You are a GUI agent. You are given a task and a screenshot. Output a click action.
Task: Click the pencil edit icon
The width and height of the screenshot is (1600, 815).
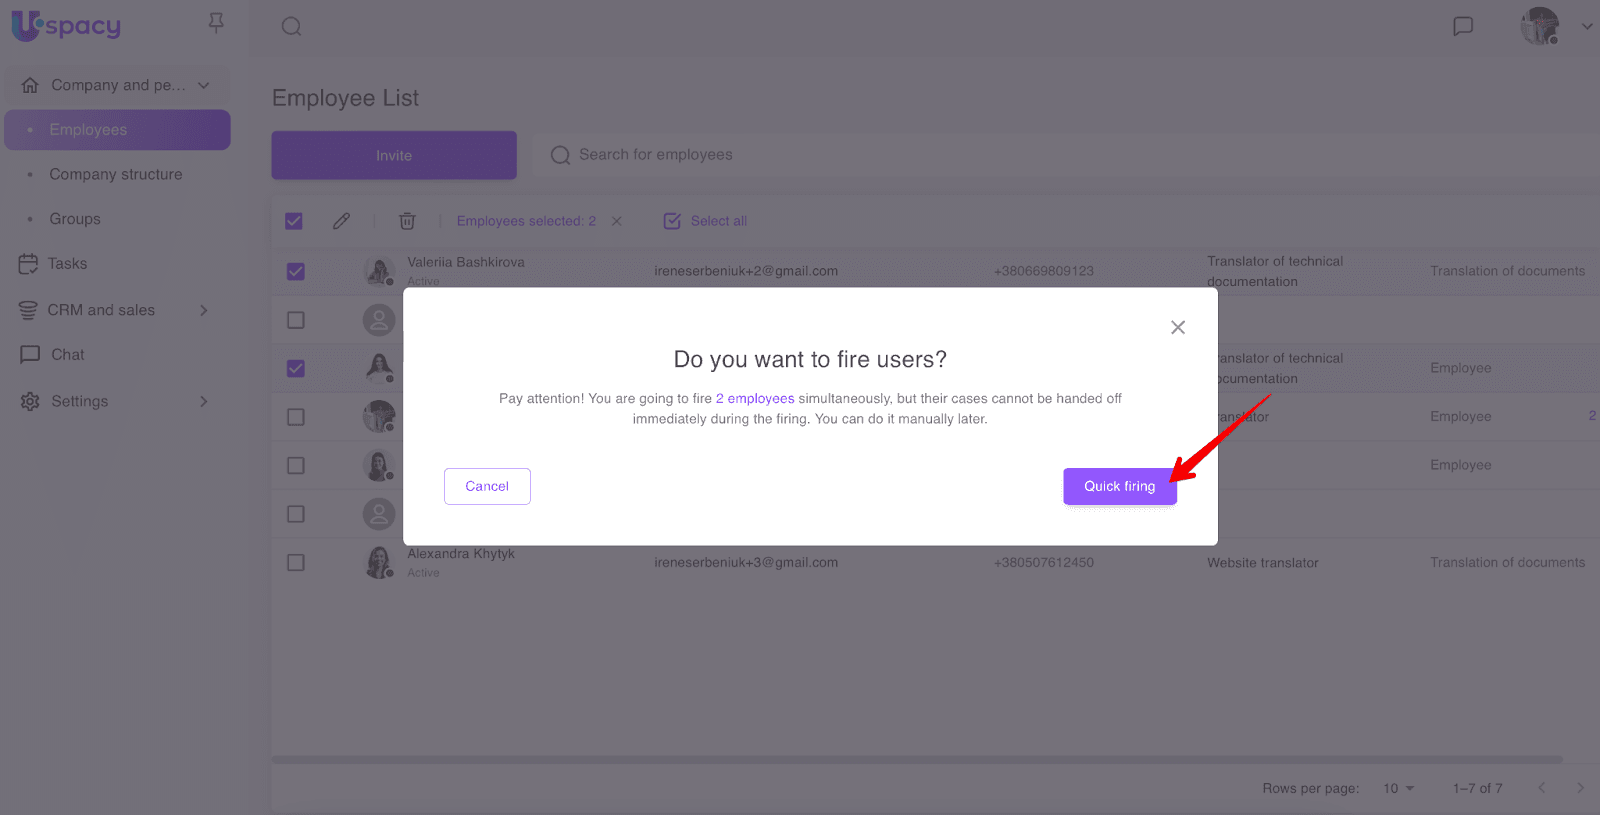coord(342,221)
